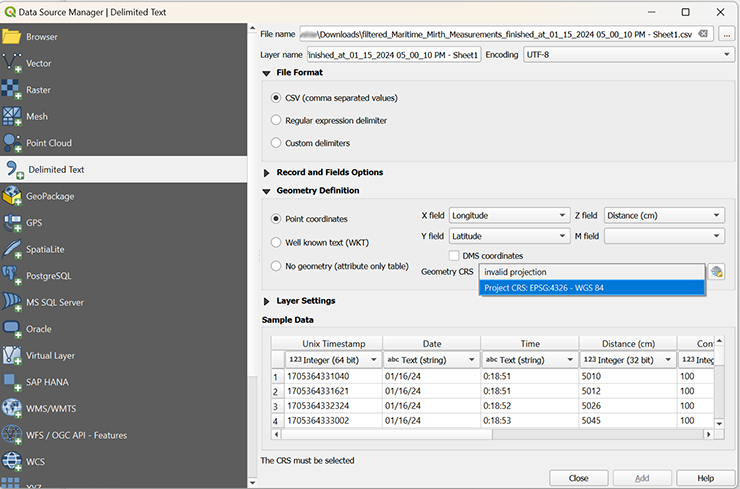Open the Mesh source icon
The height and width of the screenshot is (489, 740).
(x=12, y=116)
